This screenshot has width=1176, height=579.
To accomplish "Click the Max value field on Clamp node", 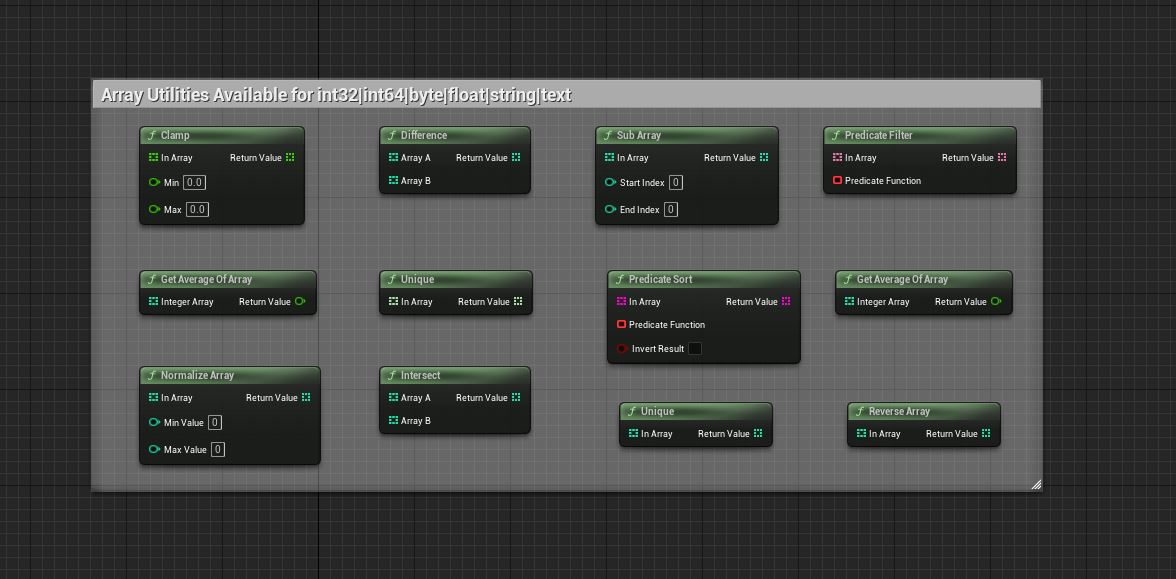I will 197,209.
